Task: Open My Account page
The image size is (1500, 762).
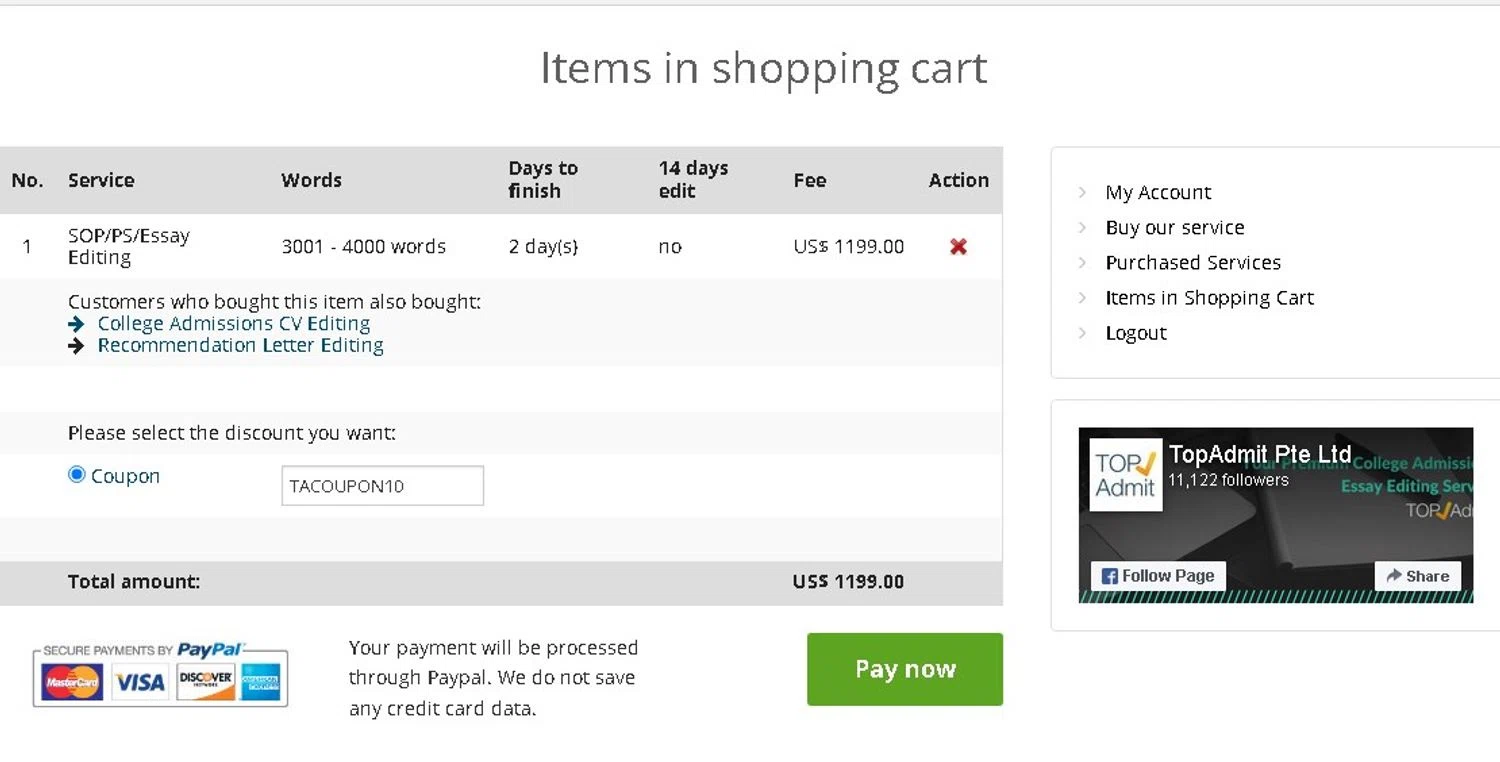Action: (1158, 193)
